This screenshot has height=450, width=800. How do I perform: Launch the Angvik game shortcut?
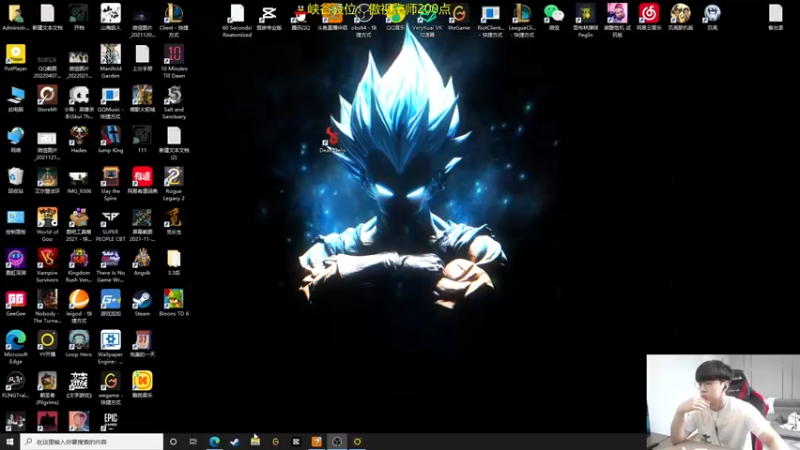(x=142, y=262)
